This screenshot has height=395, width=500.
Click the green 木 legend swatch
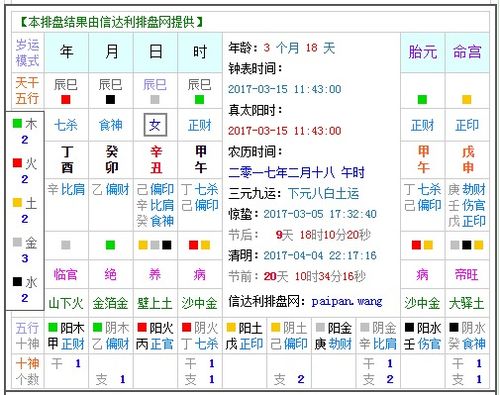[17, 124]
